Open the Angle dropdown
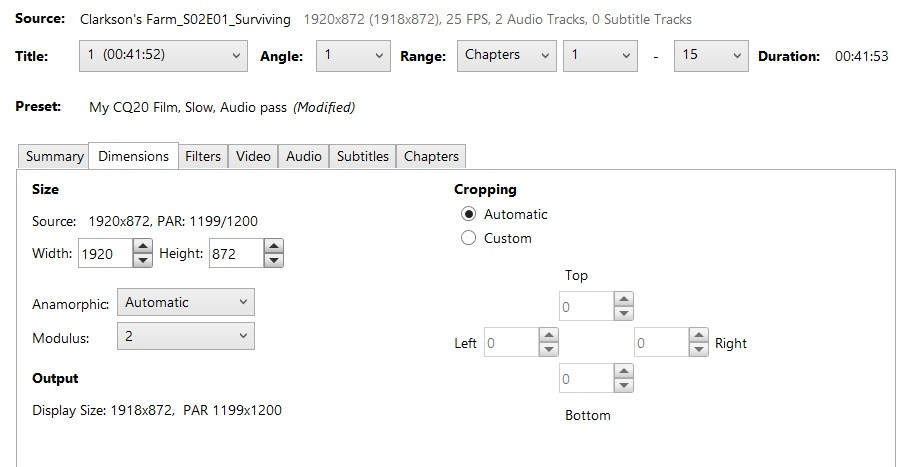 tap(353, 55)
